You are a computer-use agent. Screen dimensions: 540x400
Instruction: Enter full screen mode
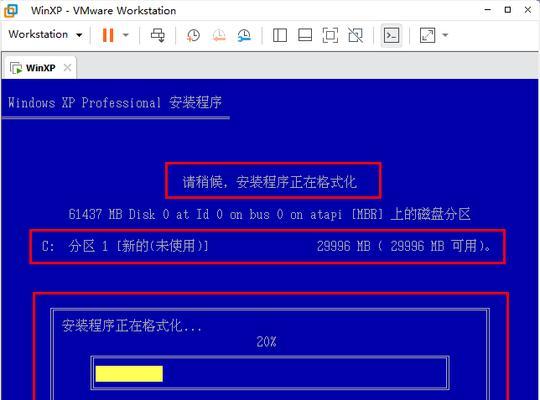(330, 35)
